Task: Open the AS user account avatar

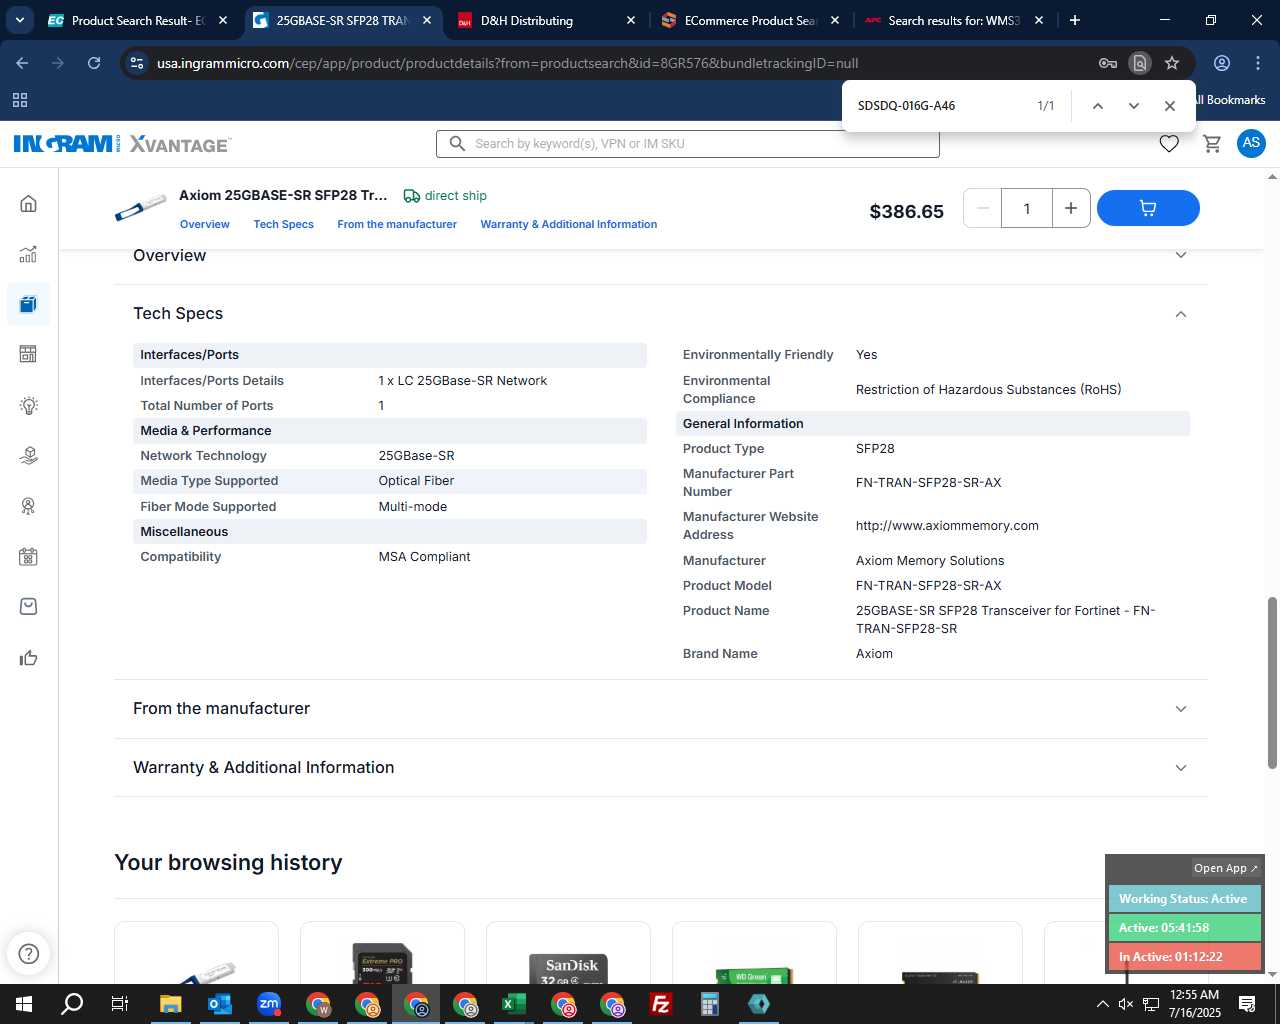Action: pos(1251,143)
